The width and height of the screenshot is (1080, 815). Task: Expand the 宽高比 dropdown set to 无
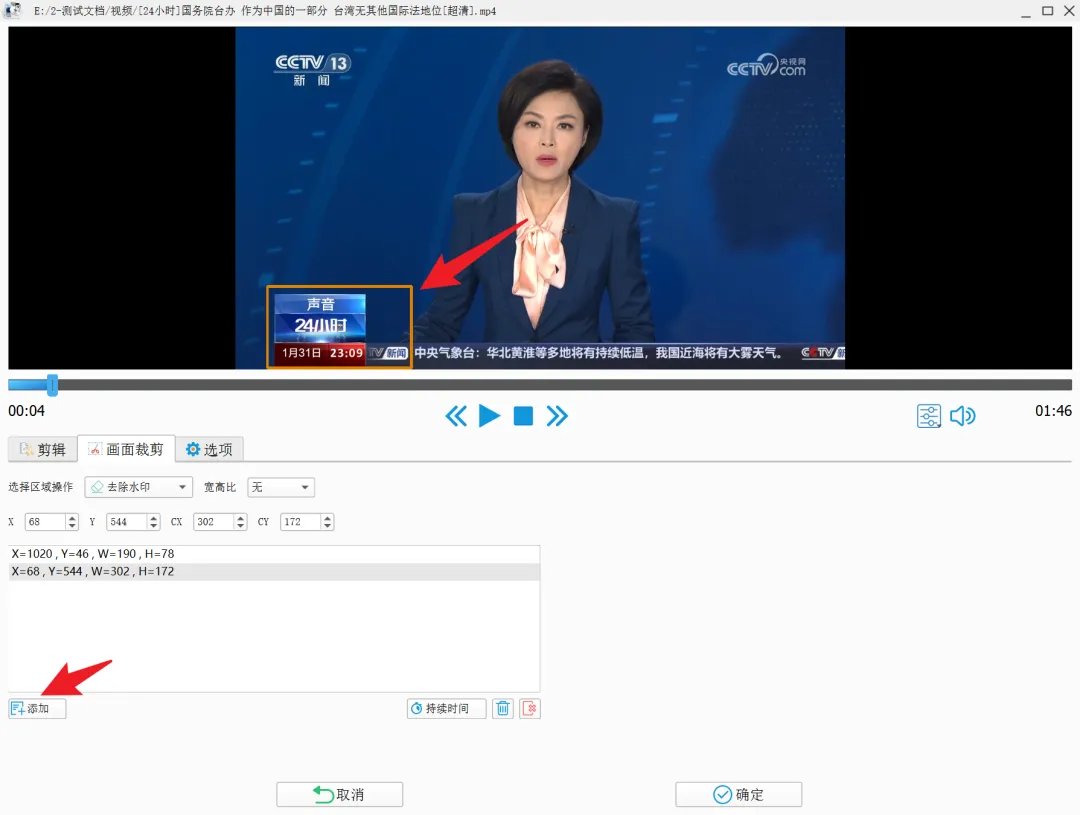(281, 487)
